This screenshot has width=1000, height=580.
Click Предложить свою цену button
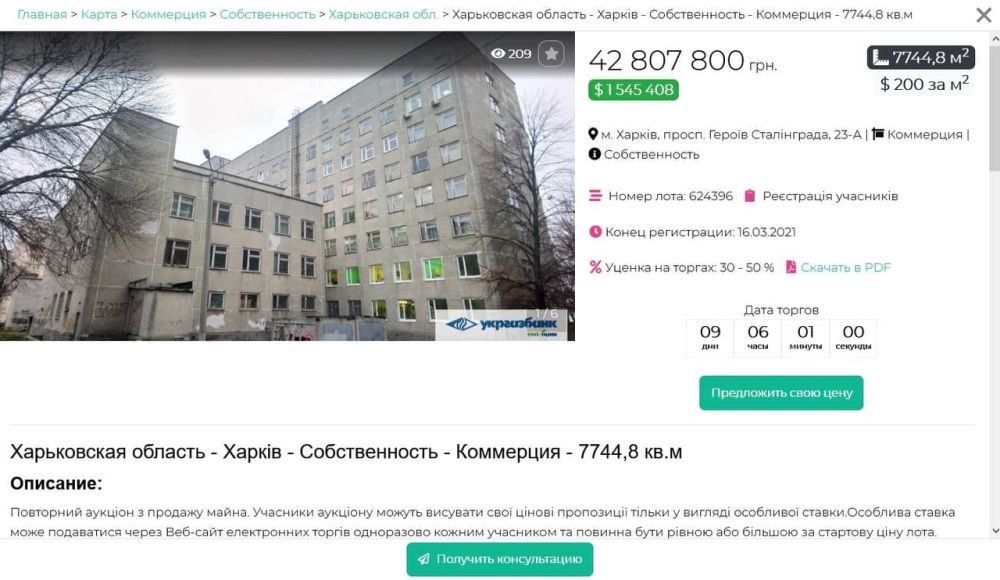(781, 392)
